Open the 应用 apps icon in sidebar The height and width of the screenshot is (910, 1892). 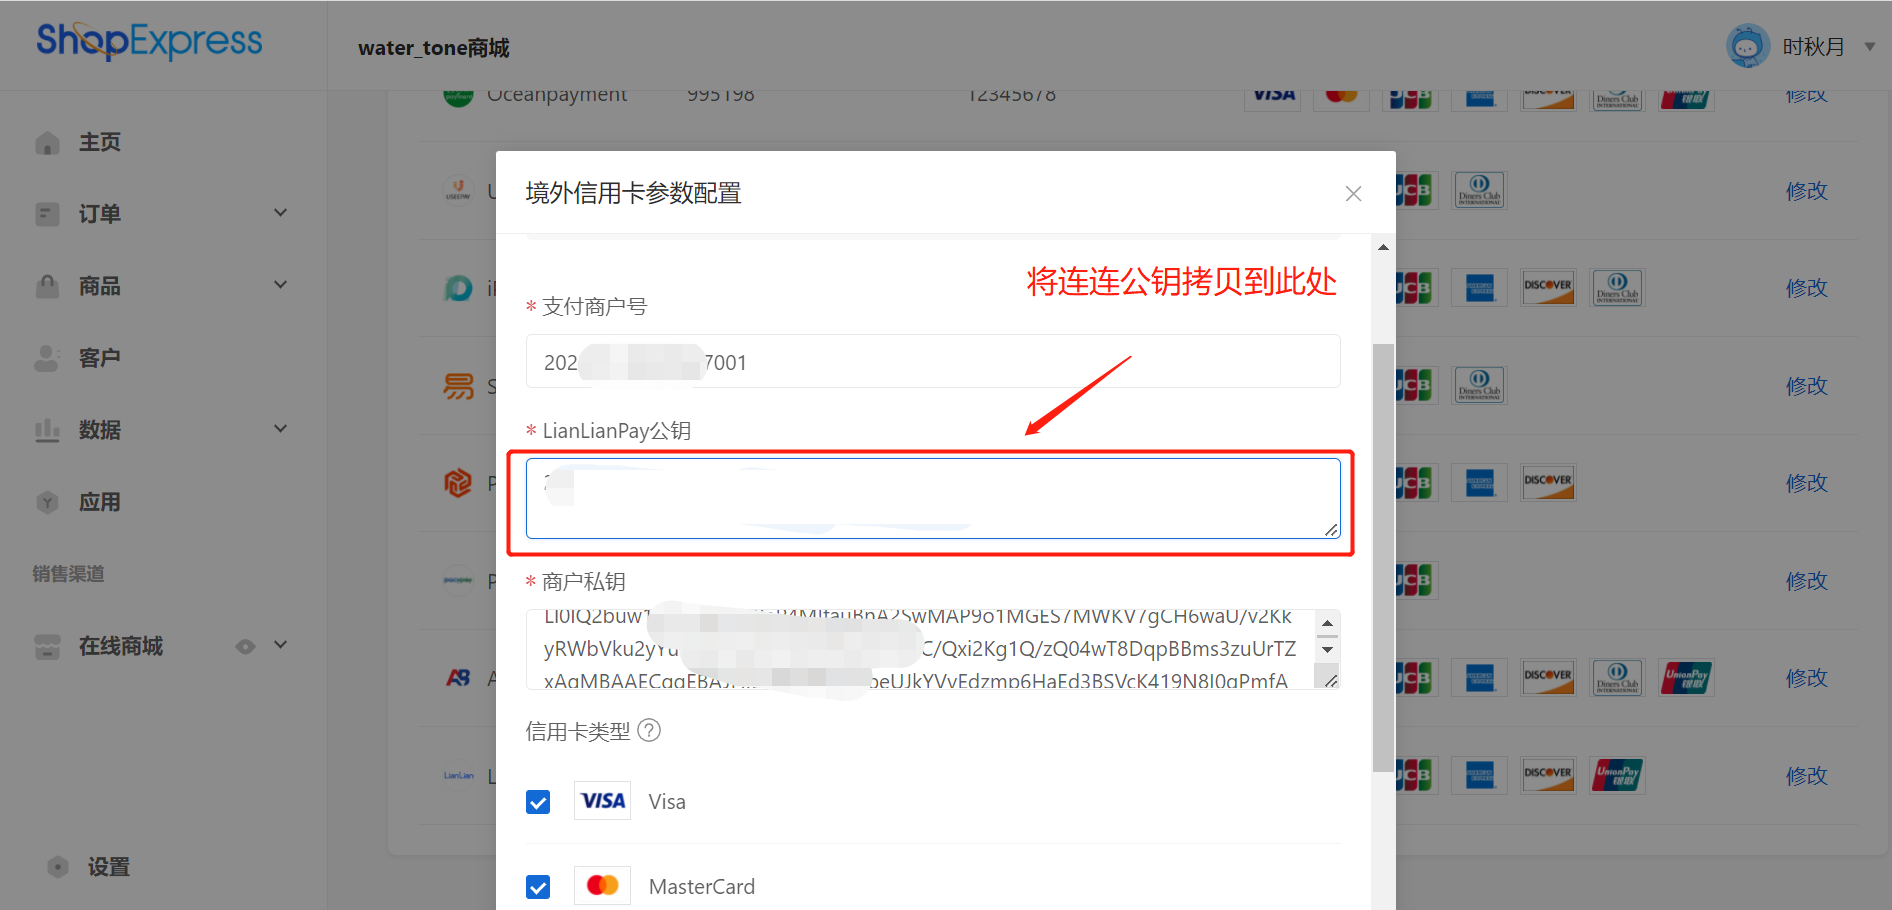[47, 502]
